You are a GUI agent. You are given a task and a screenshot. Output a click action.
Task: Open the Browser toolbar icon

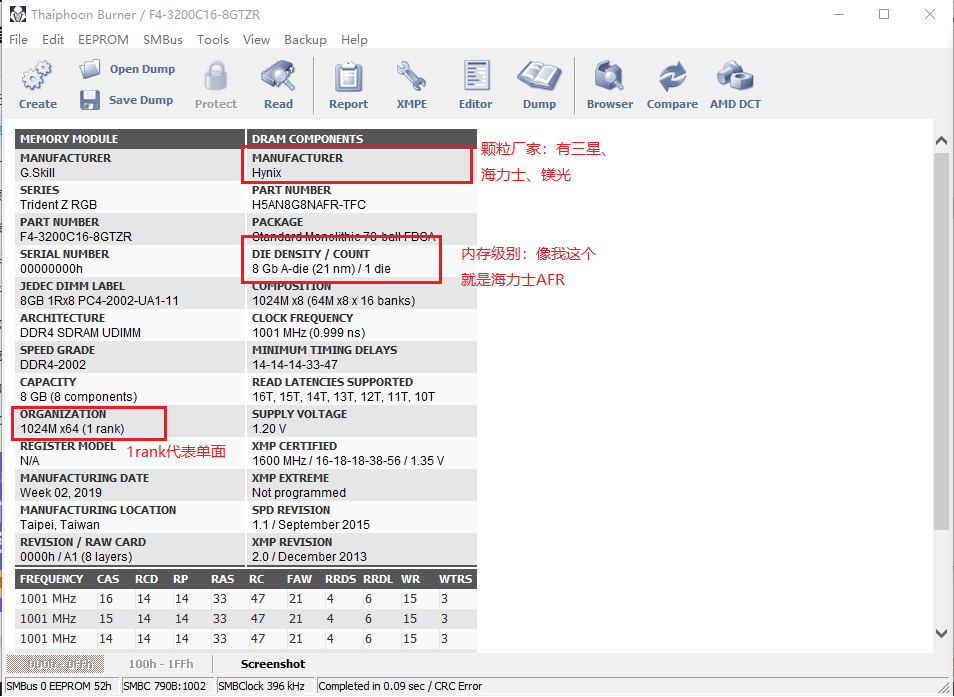click(609, 78)
